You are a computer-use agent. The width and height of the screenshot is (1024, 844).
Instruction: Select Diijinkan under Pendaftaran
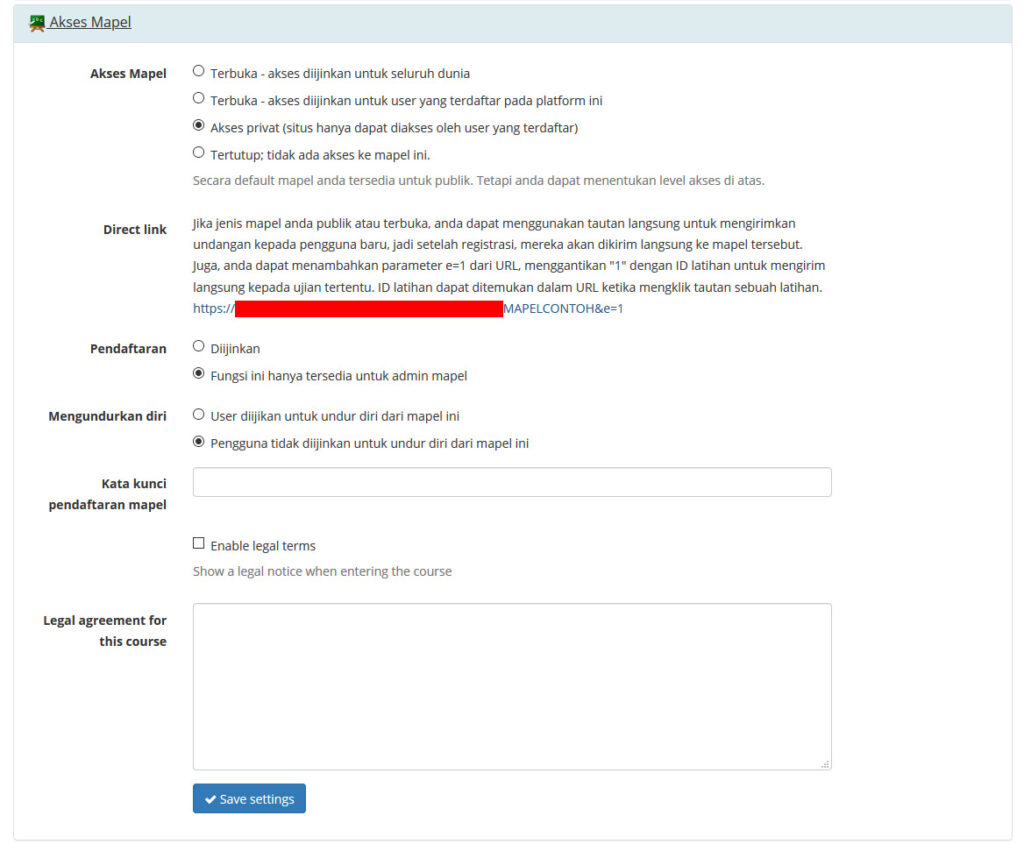pyautogui.click(x=198, y=347)
